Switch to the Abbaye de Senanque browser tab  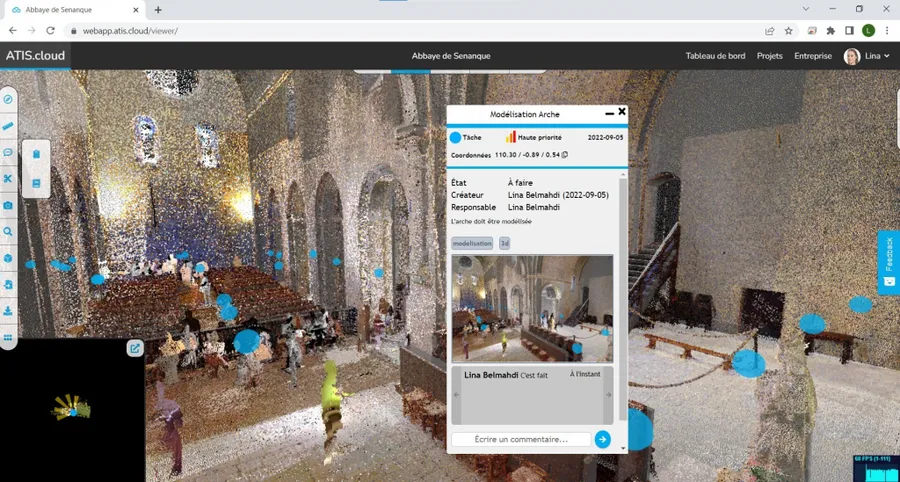click(75, 10)
